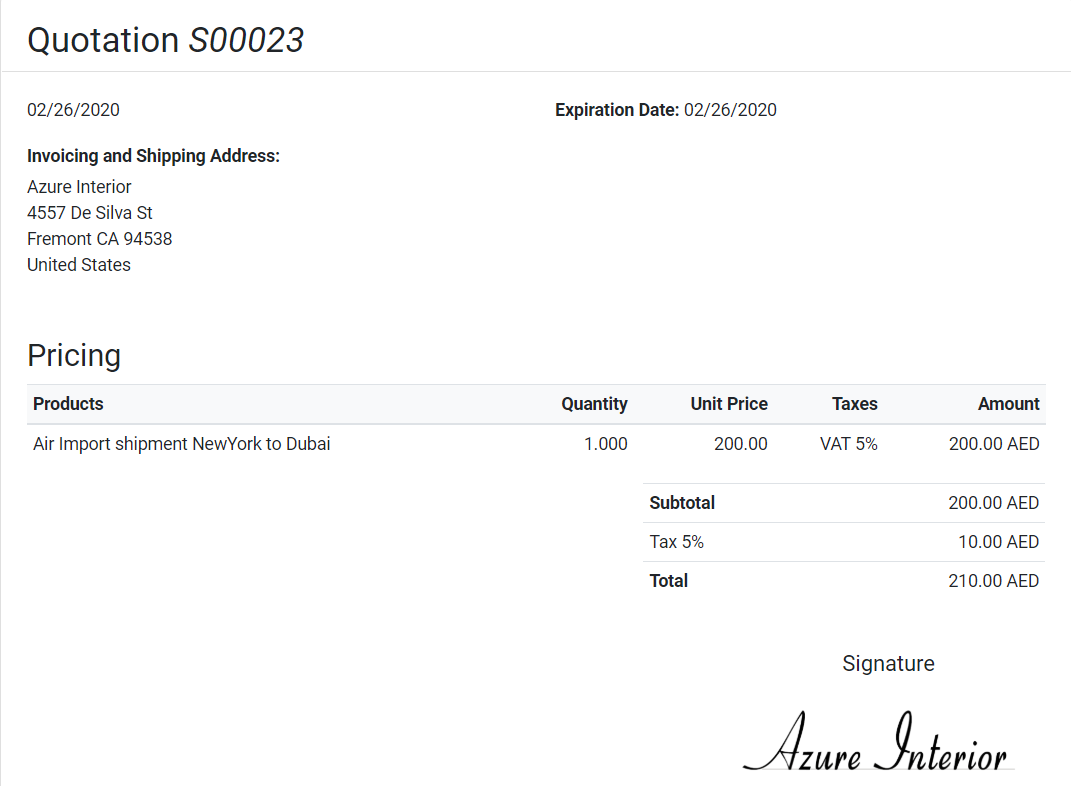Click the Quantity column header

coord(594,404)
